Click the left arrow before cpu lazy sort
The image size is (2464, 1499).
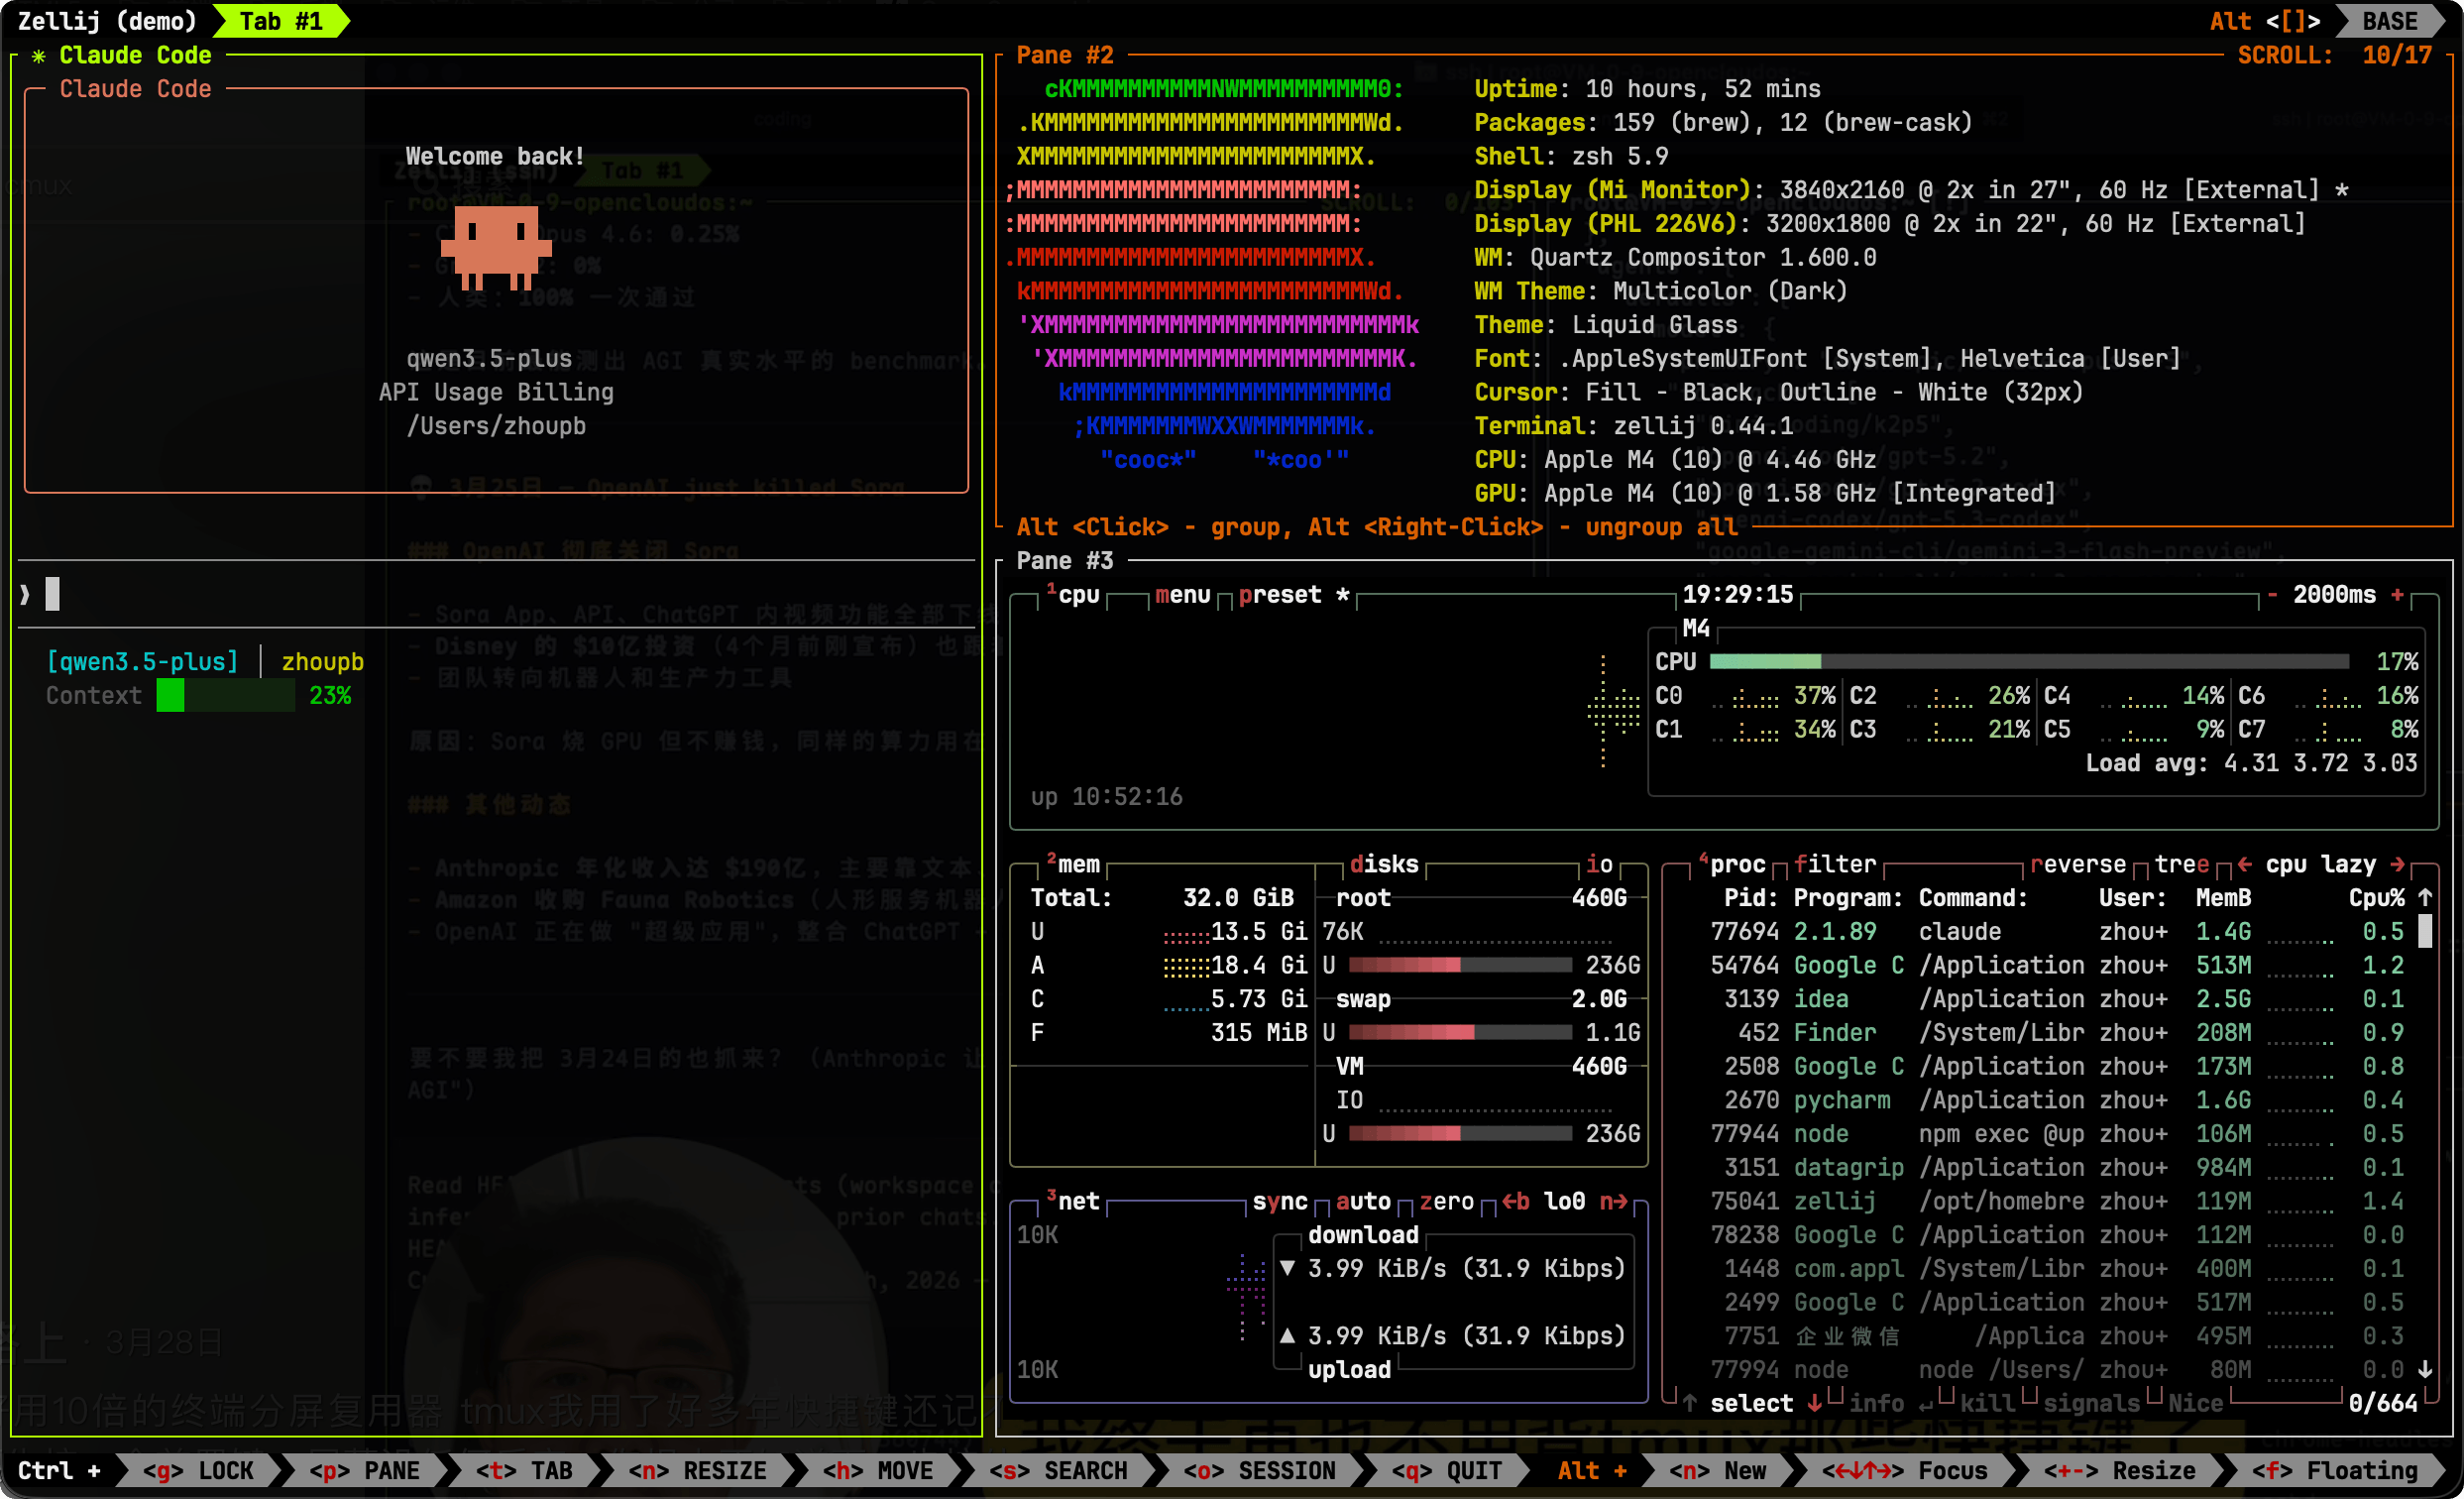2244,864
